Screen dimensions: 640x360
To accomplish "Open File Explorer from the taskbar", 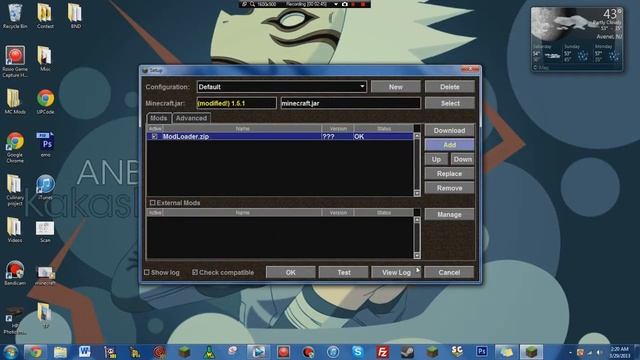I will tap(60, 352).
